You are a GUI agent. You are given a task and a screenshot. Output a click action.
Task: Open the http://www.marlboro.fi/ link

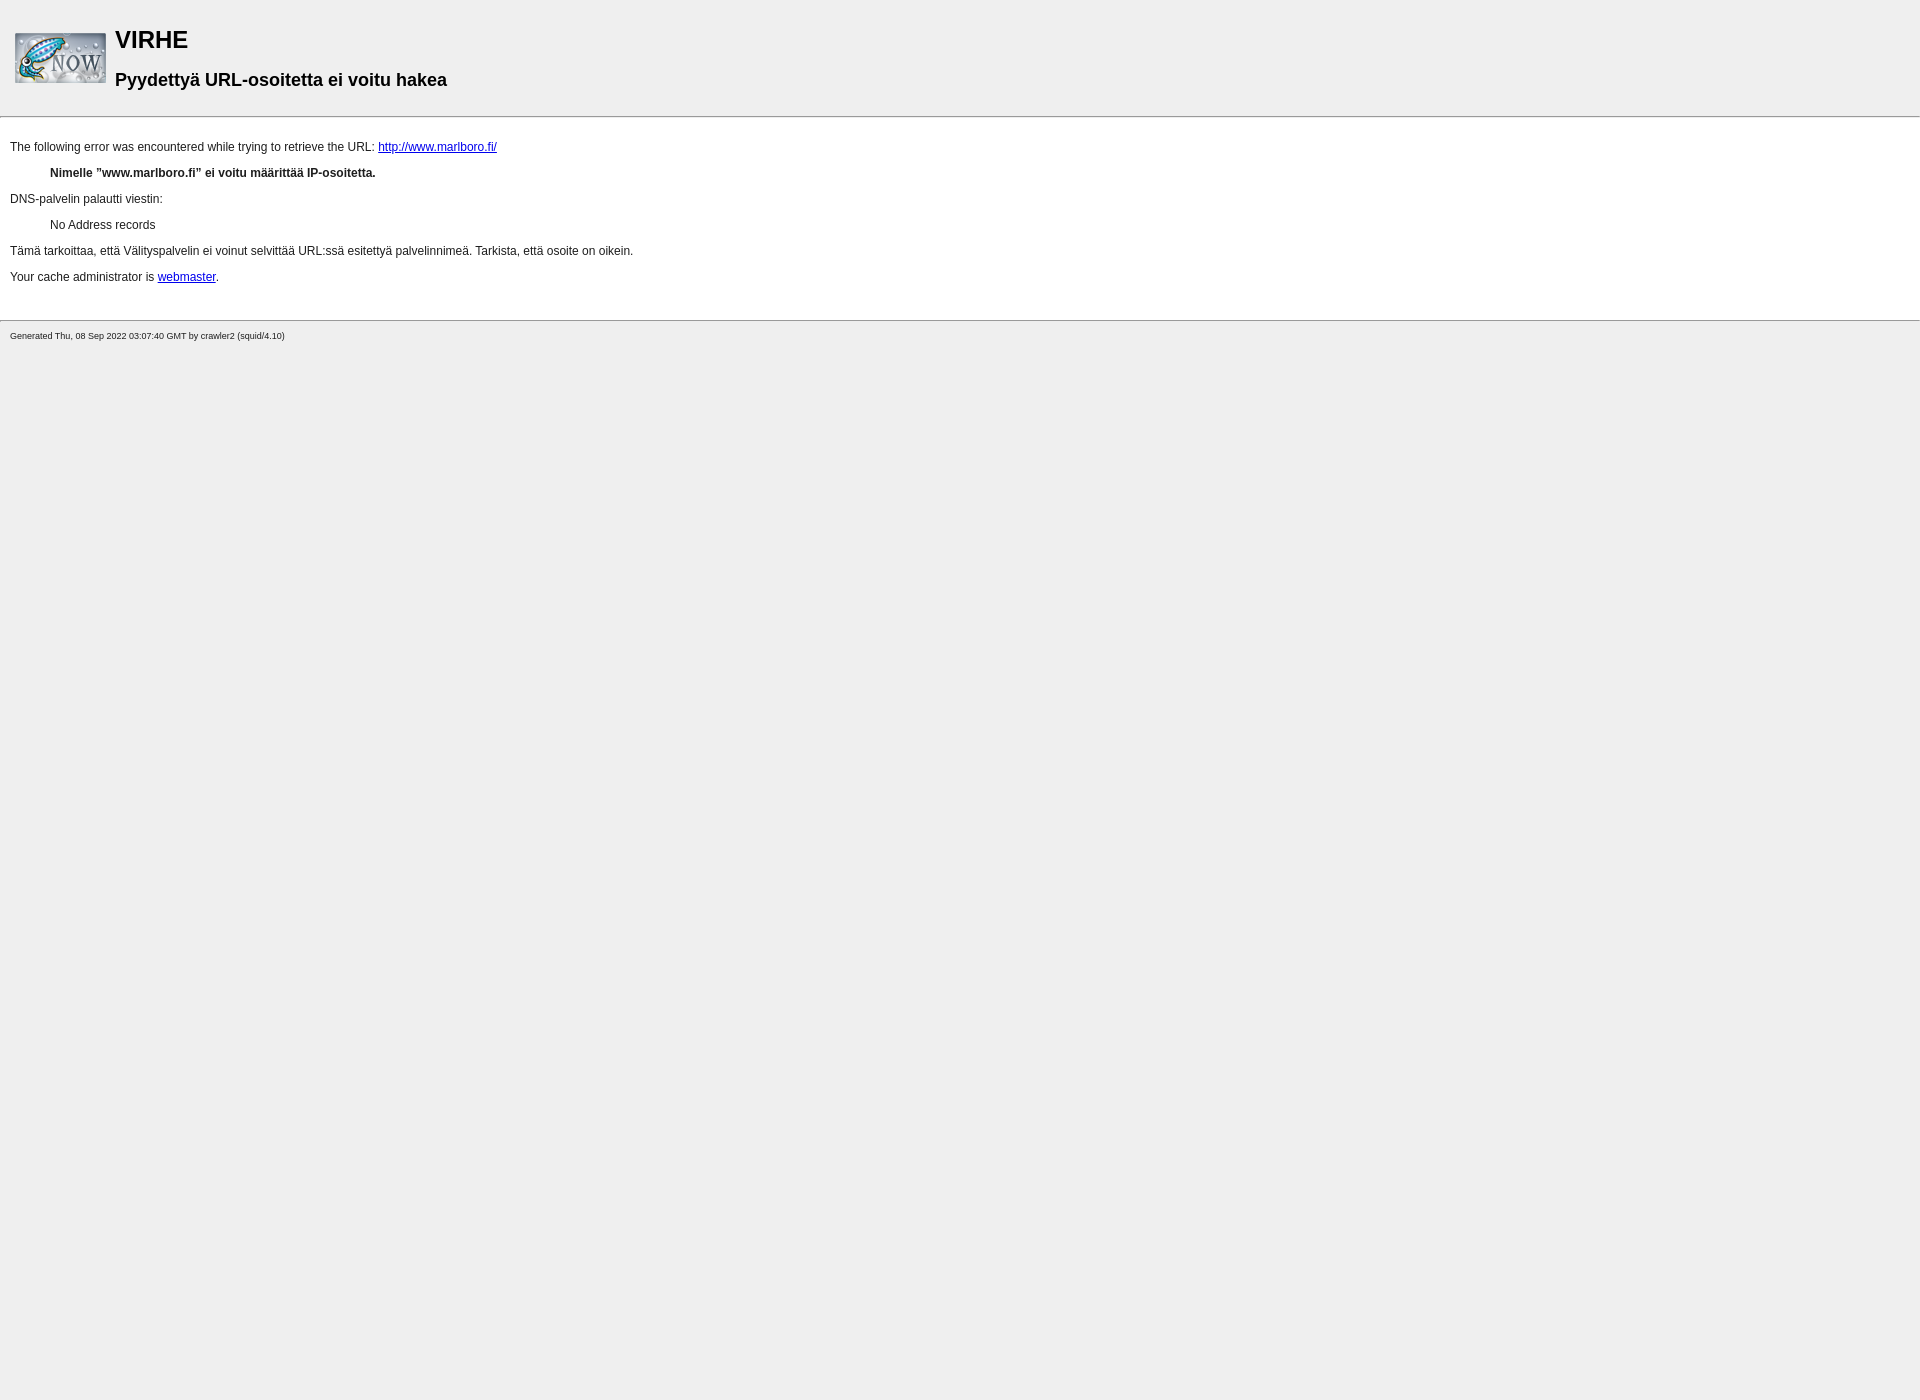[x=437, y=146]
